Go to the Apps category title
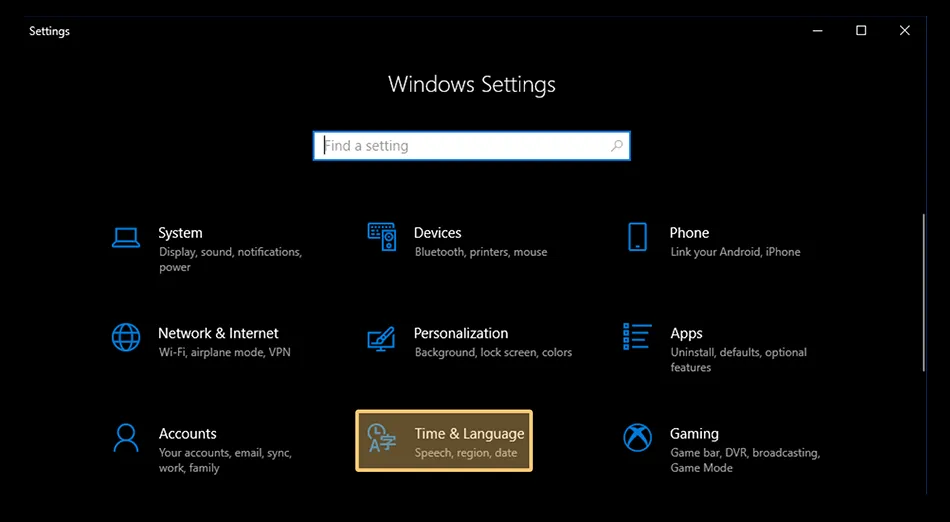The image size is (950, 522). tap(686, 334)
